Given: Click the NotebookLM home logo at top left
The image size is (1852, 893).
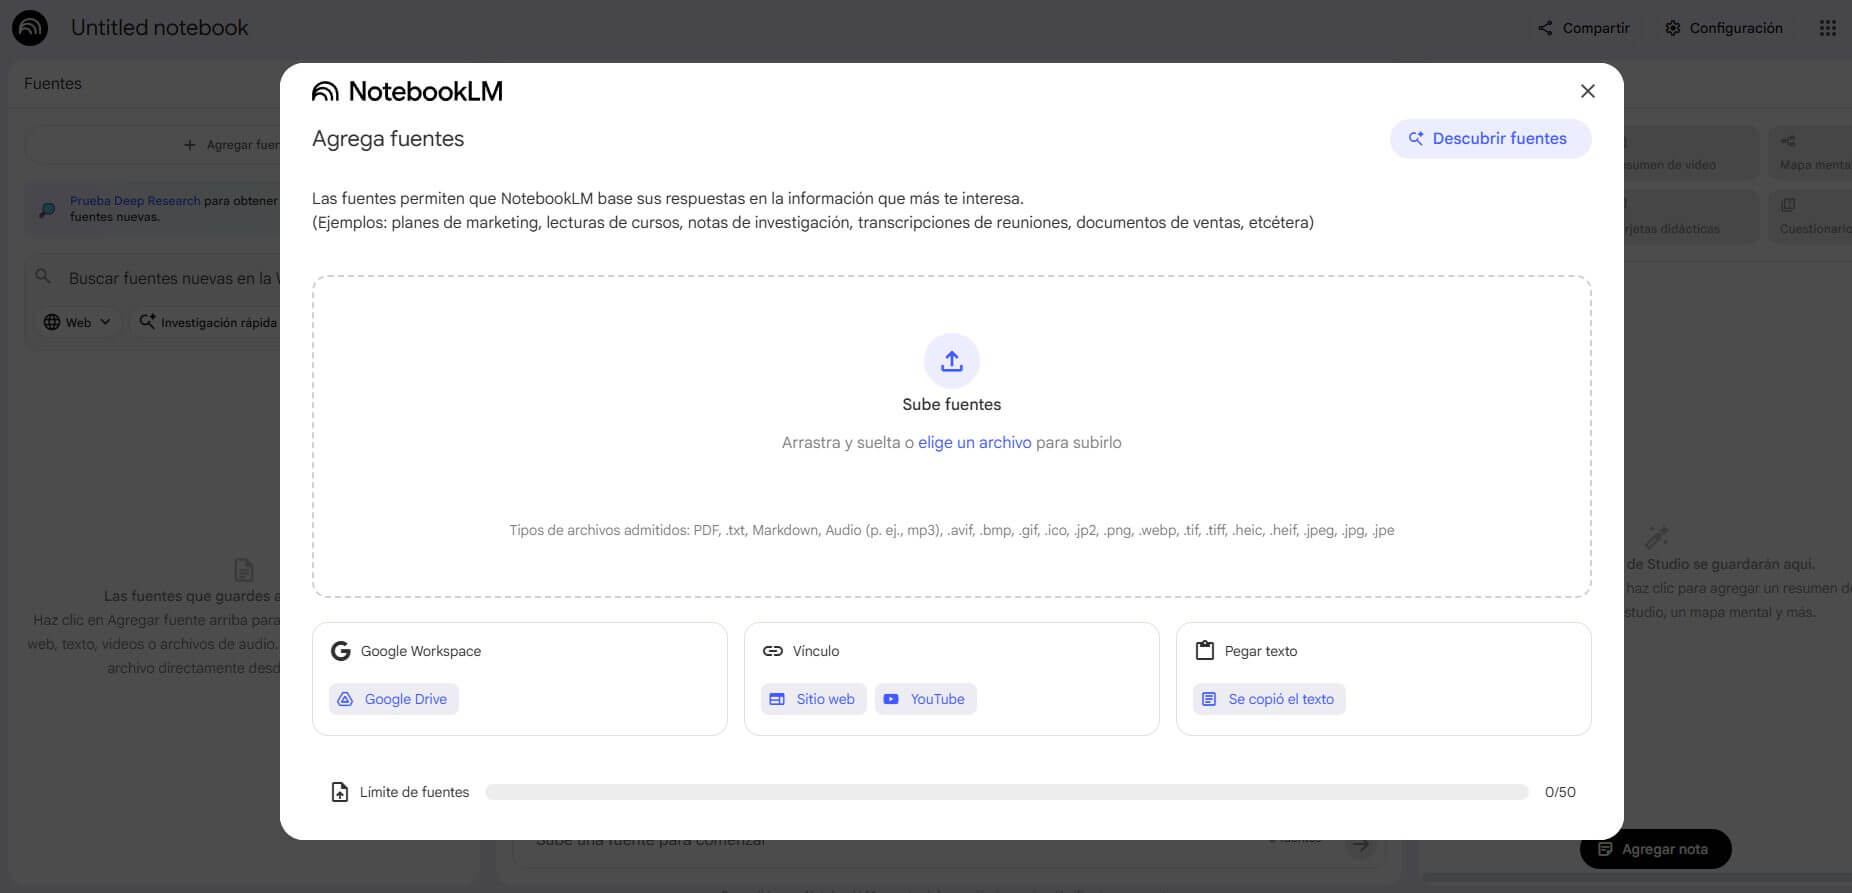Looking at the screenshot, I should [30, 28].
